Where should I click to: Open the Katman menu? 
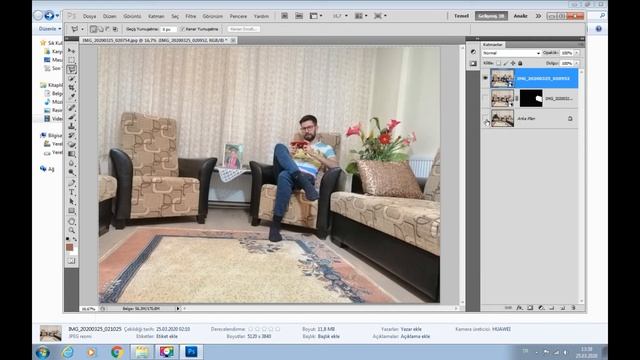(156, 16)
